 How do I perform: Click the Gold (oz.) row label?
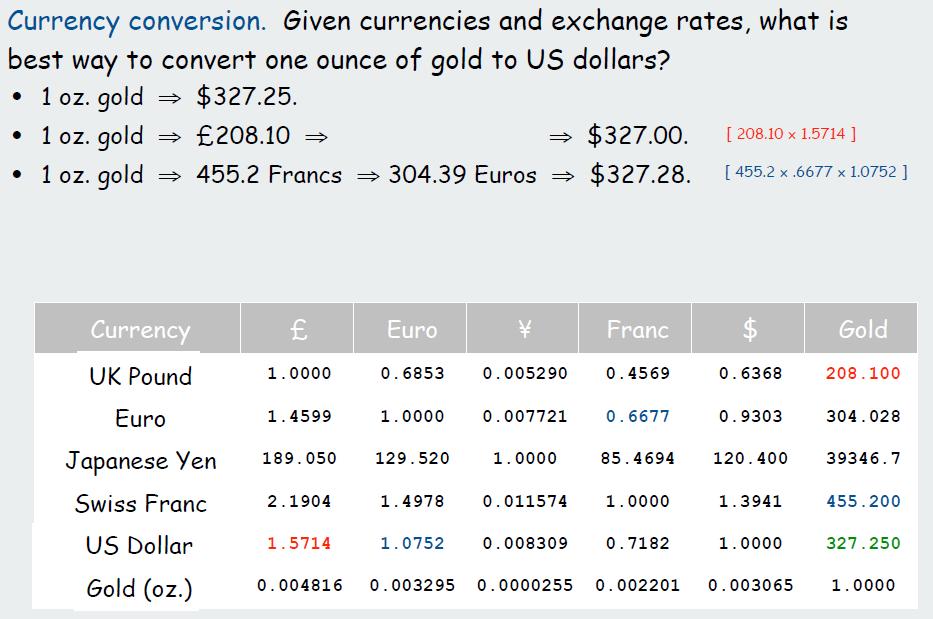(139, 589)
